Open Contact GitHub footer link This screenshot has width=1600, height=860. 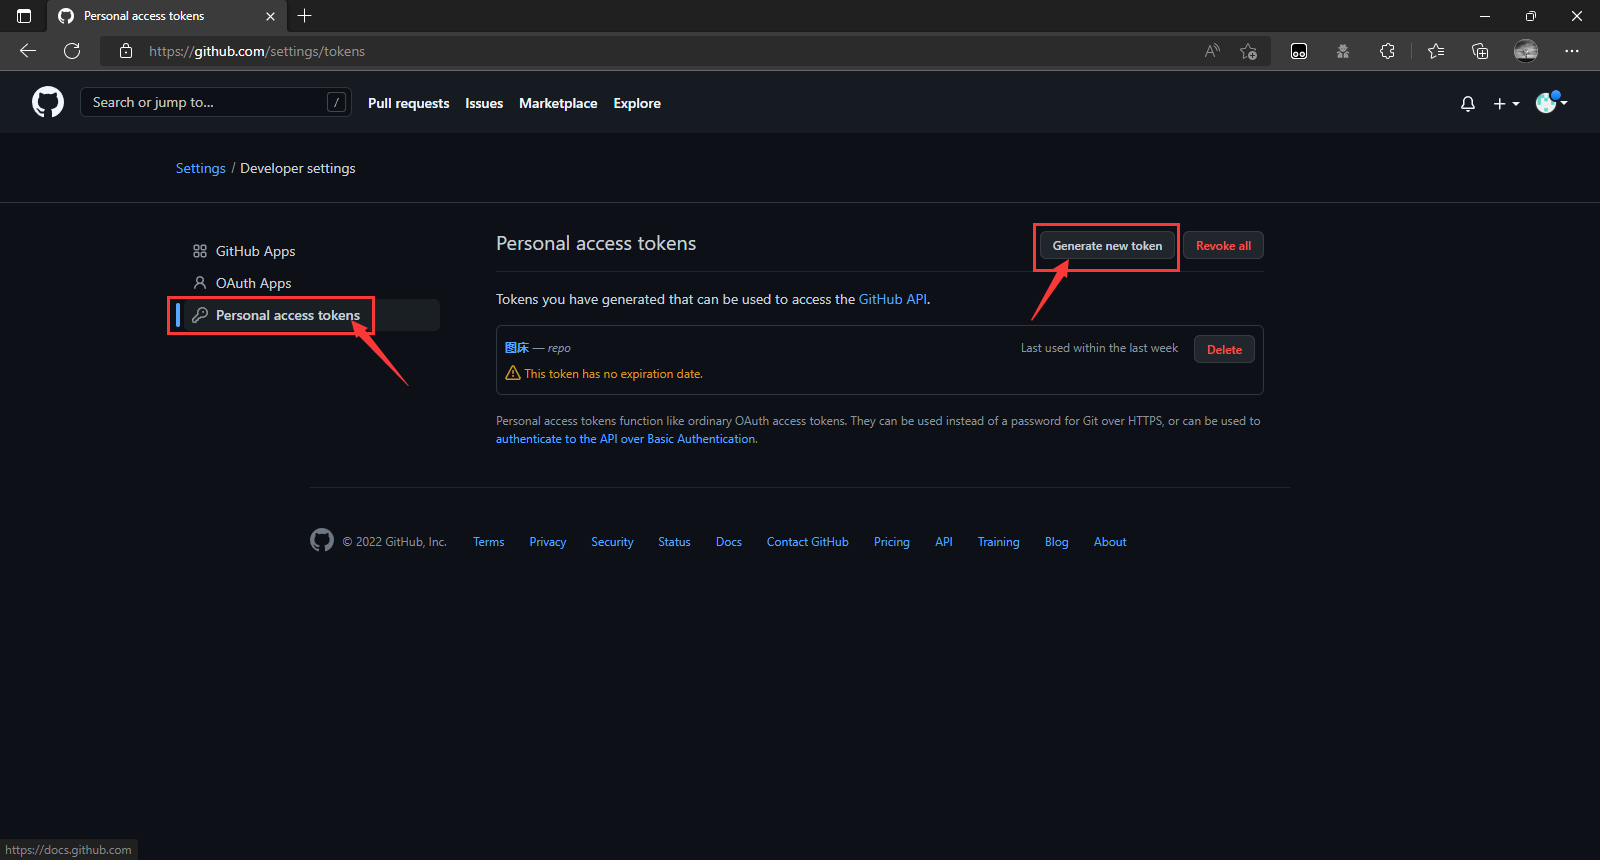click(x=808, y=542)
